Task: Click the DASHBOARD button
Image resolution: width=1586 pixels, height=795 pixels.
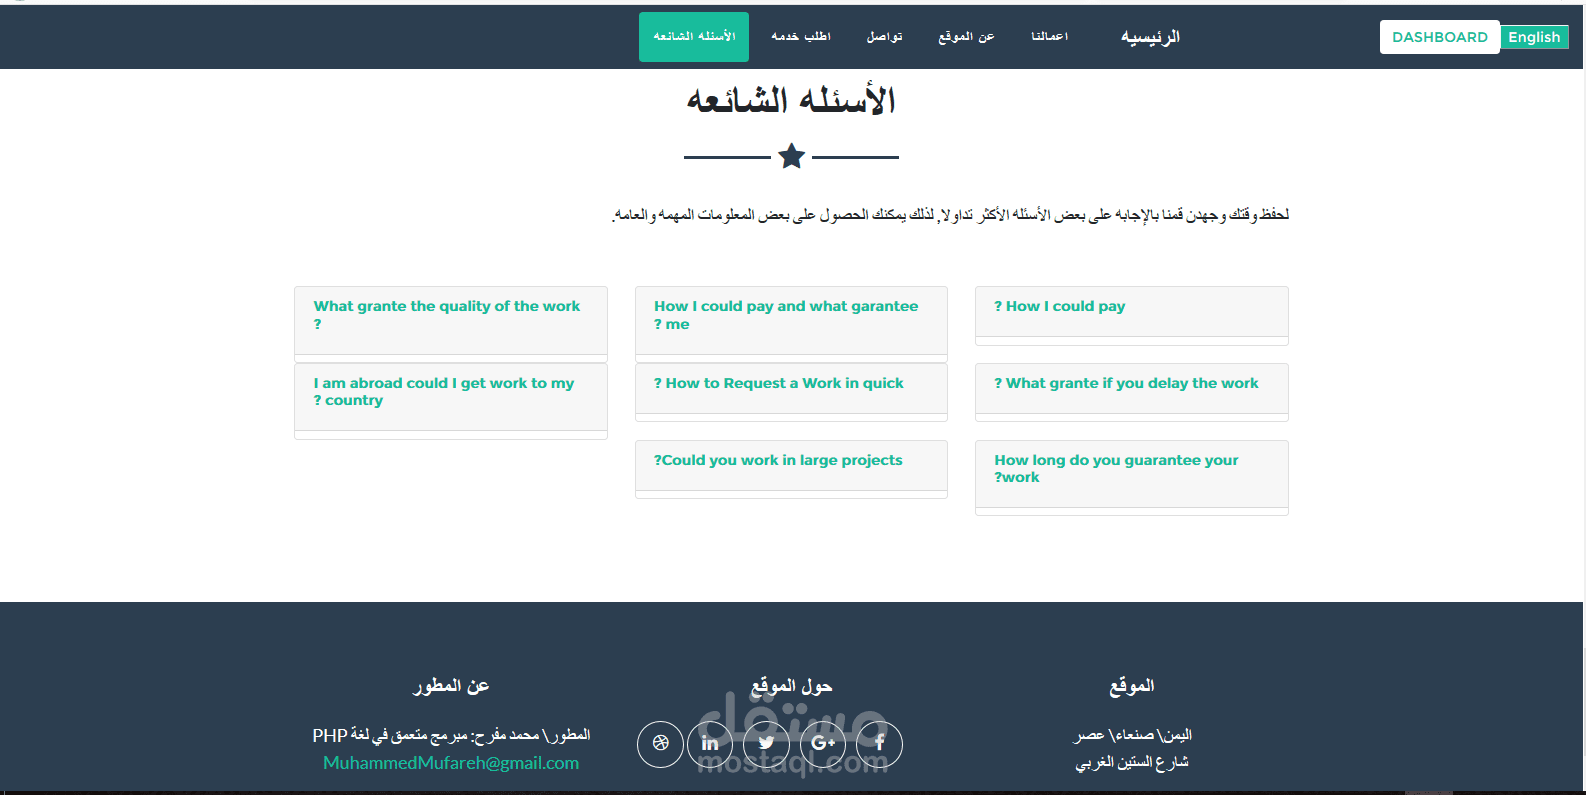Action: (1440, 37)
